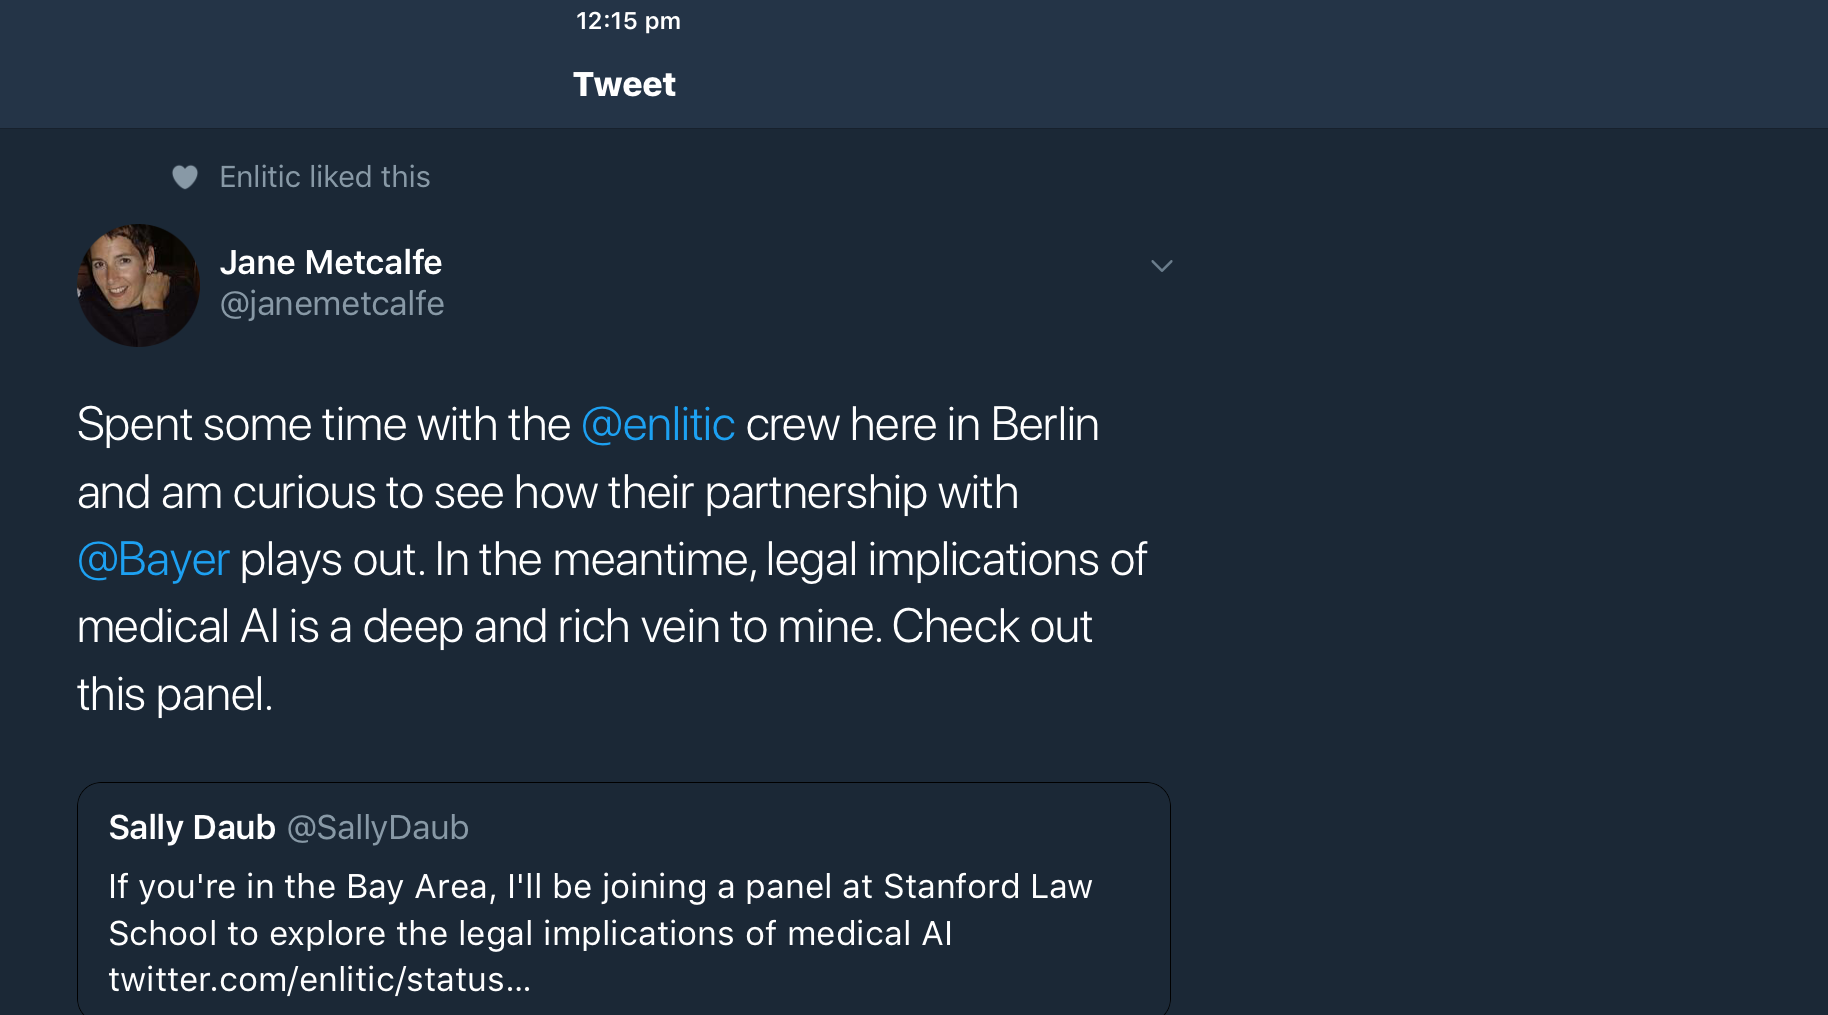Click the 12:15 pm status bar clock
Screen dimensions: 1828x1015
pyautogui.click(x=628, y=21)
